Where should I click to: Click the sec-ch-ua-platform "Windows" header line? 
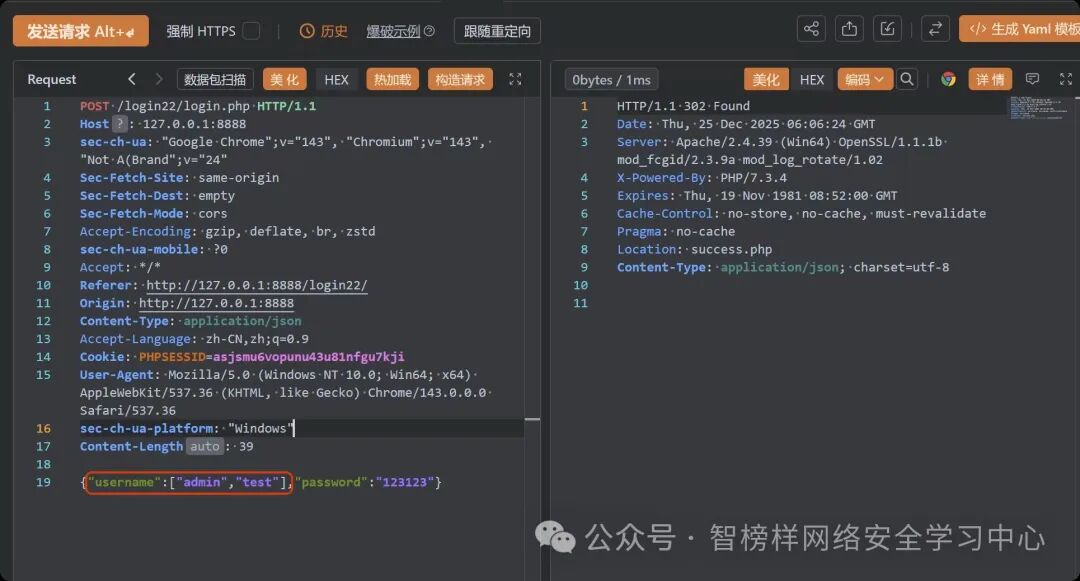point(187,428)
